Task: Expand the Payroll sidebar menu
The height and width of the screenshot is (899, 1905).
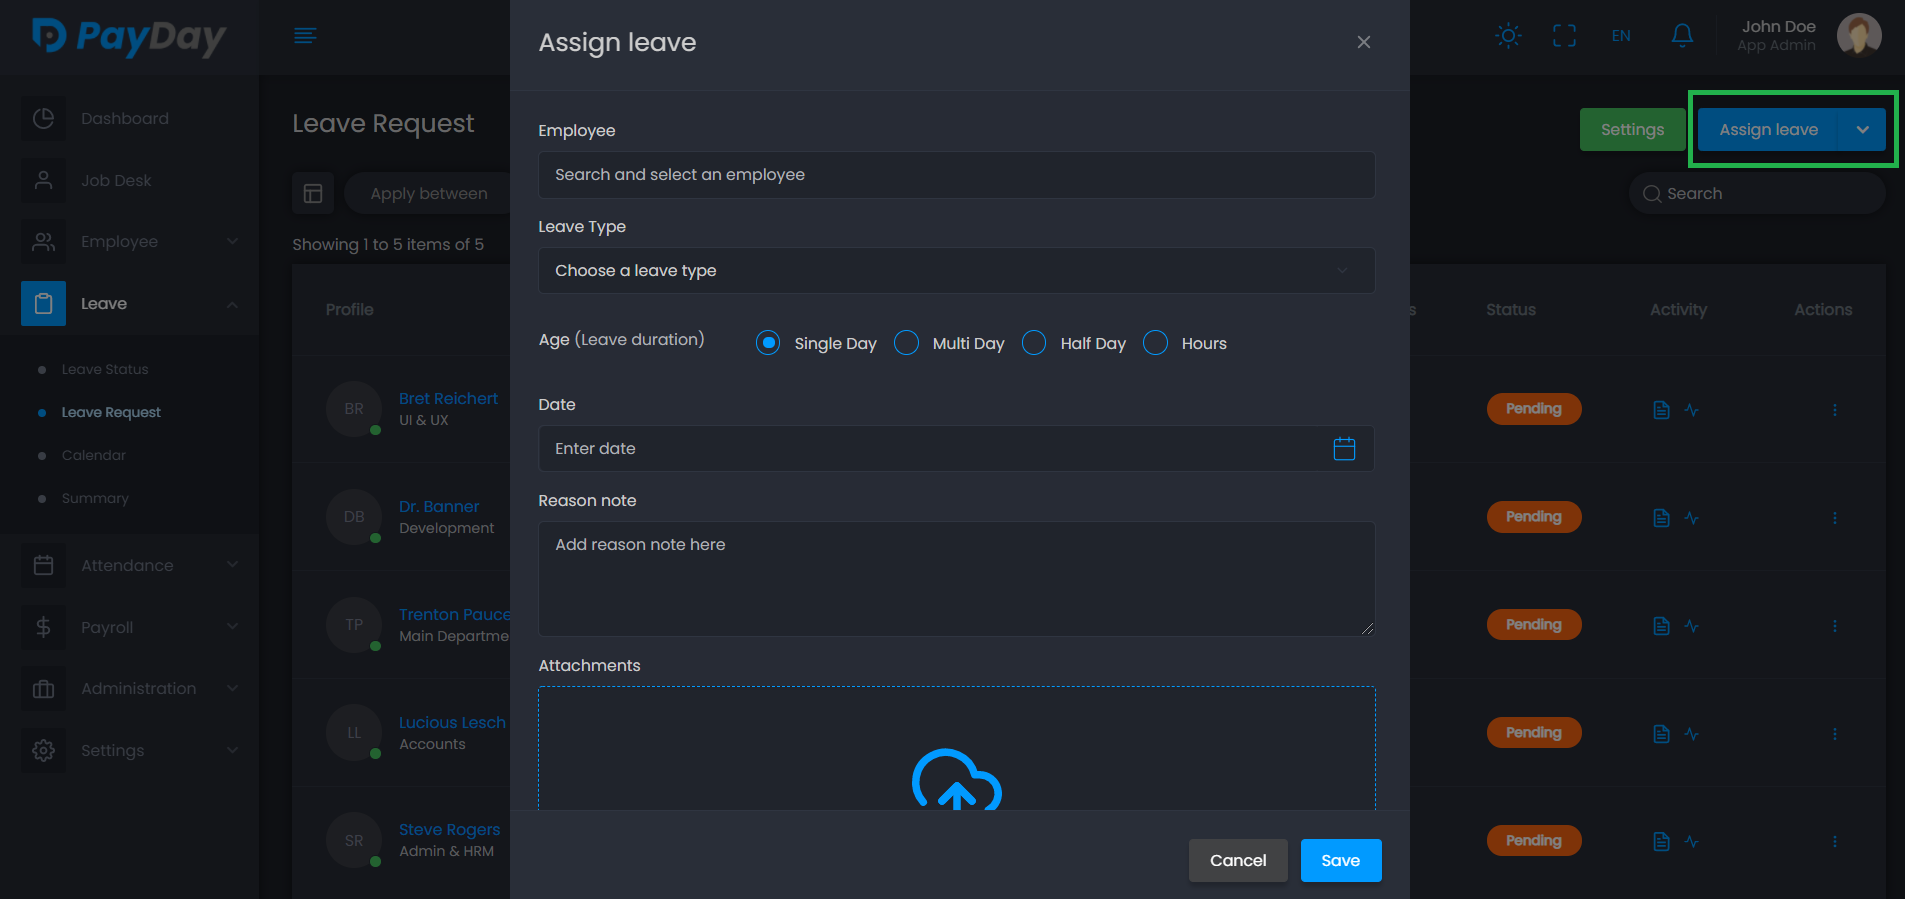Action: [130, 627]
